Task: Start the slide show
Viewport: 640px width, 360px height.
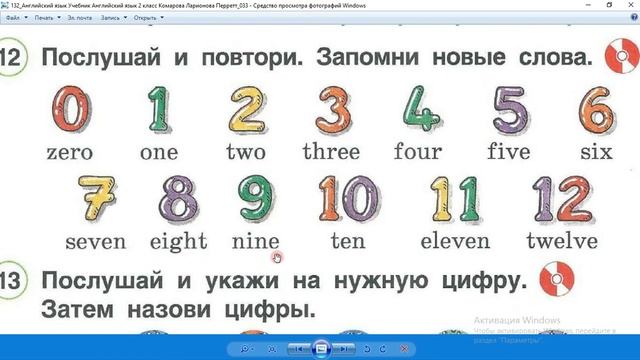Action: [x=321, y=349]
